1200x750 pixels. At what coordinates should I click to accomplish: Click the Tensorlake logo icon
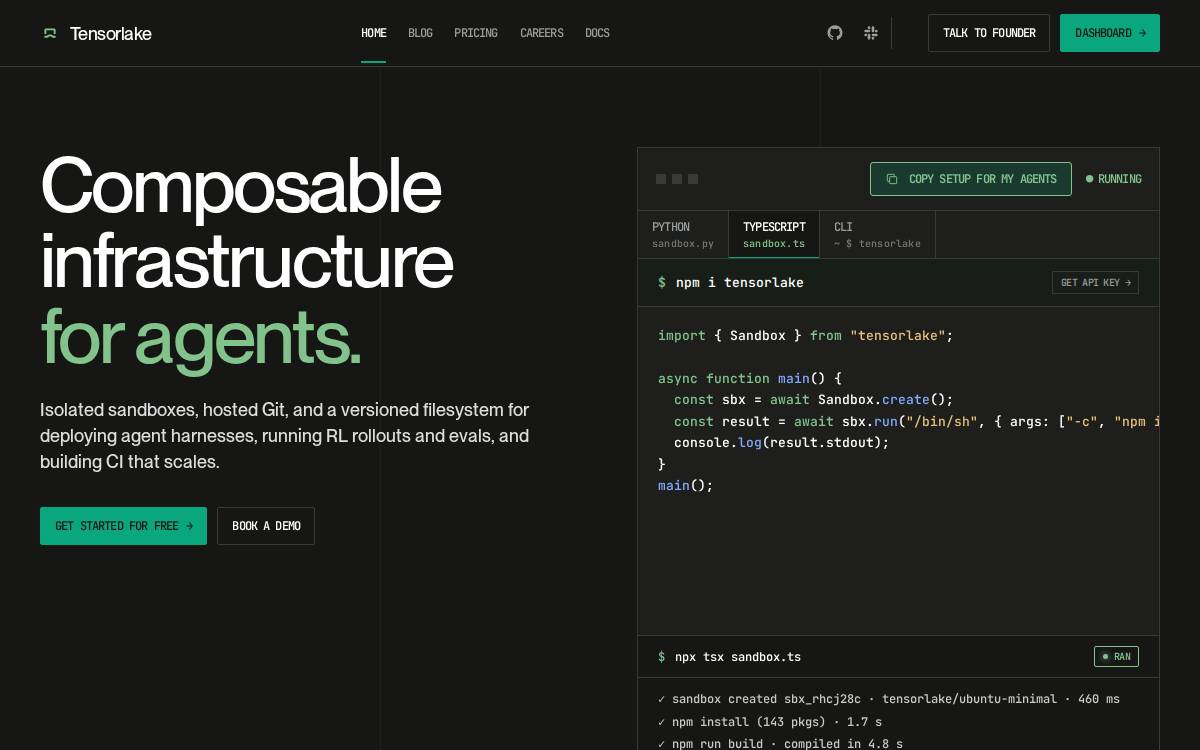click(50, 33)
